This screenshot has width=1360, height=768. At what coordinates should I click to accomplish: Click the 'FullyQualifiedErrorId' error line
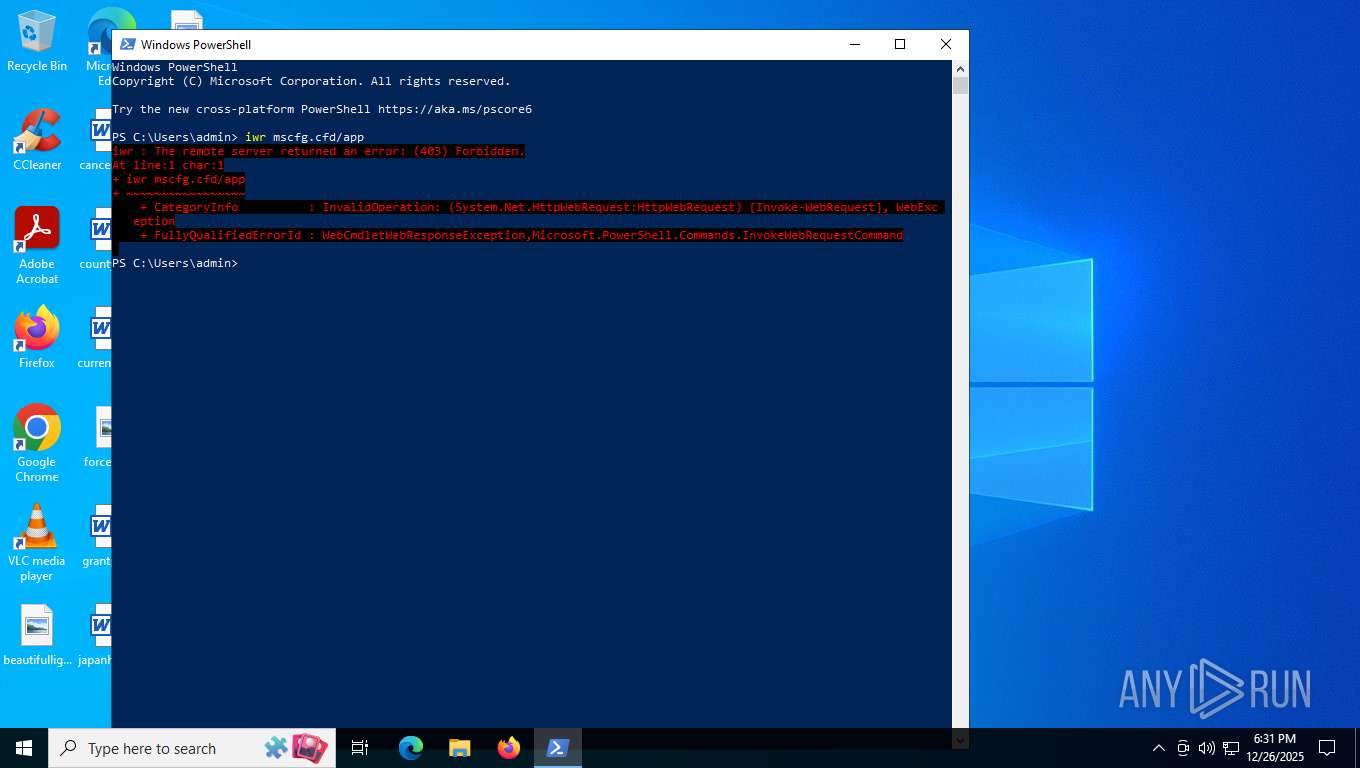pyautogui.click(x=521, y=235)
